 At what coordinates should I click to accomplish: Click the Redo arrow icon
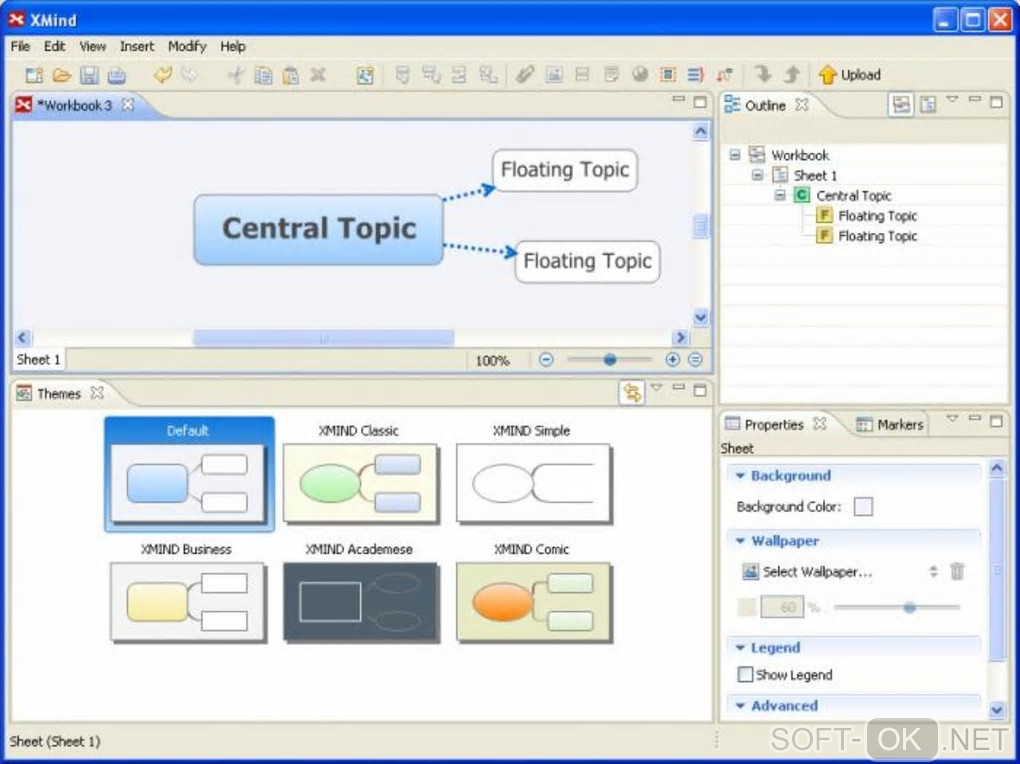pos(189,75)
